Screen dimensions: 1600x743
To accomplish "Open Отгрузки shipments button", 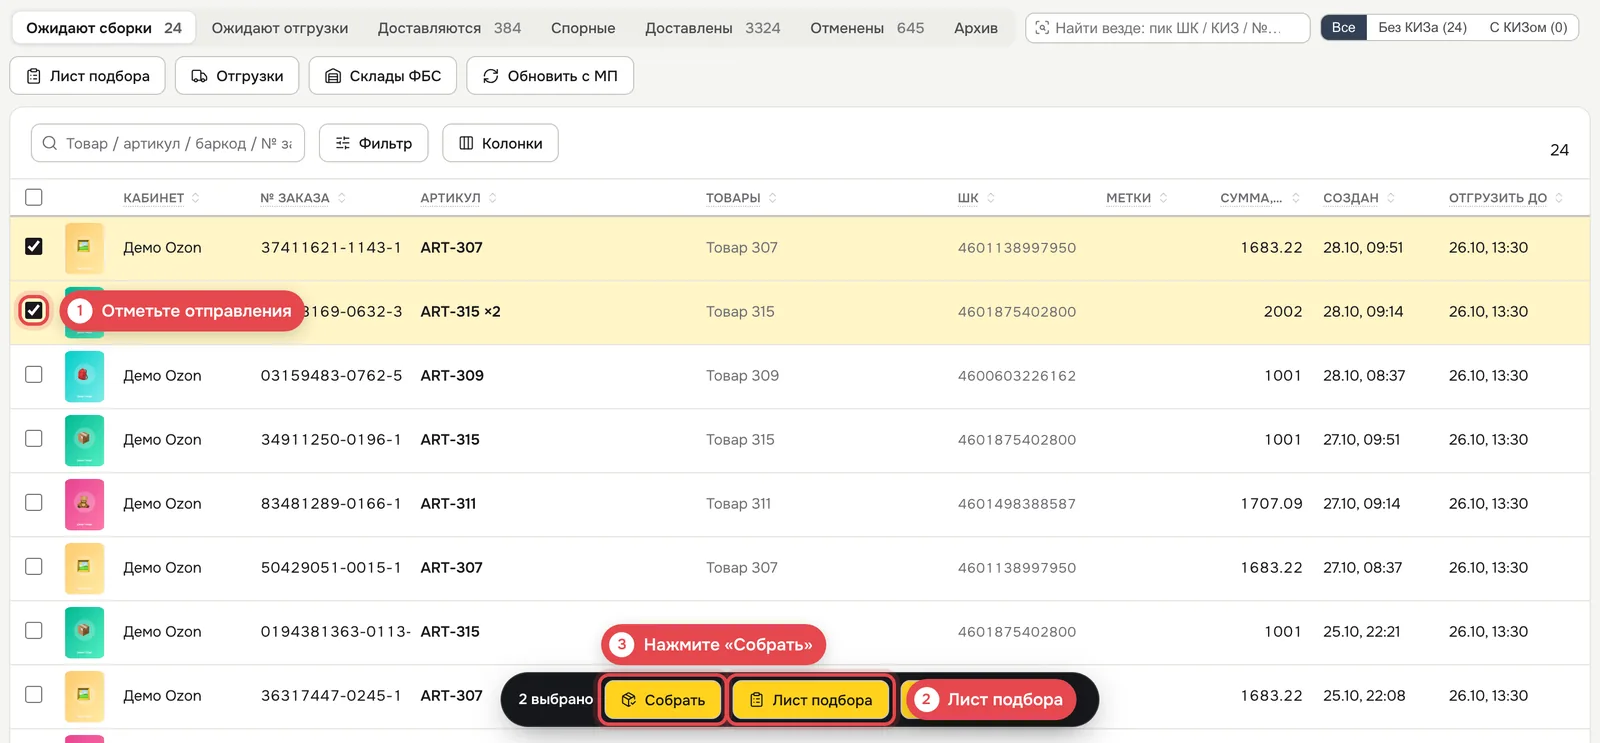I will point(237,76).
